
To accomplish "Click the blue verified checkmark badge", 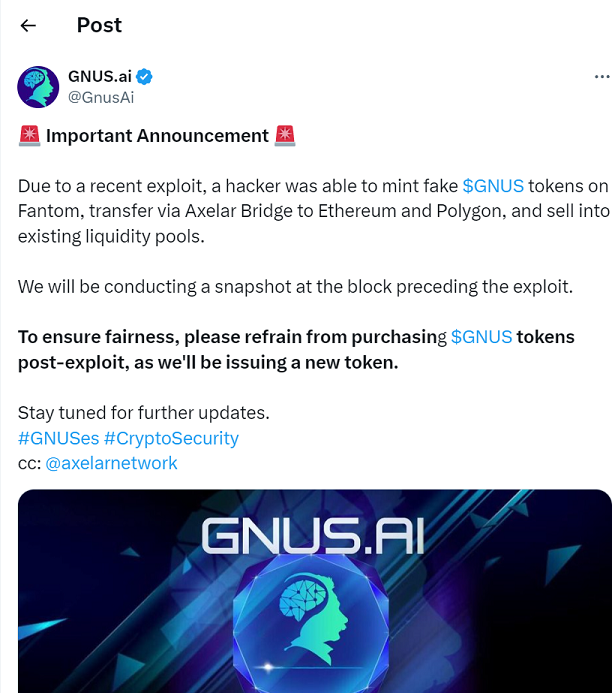I will point(144,77).
